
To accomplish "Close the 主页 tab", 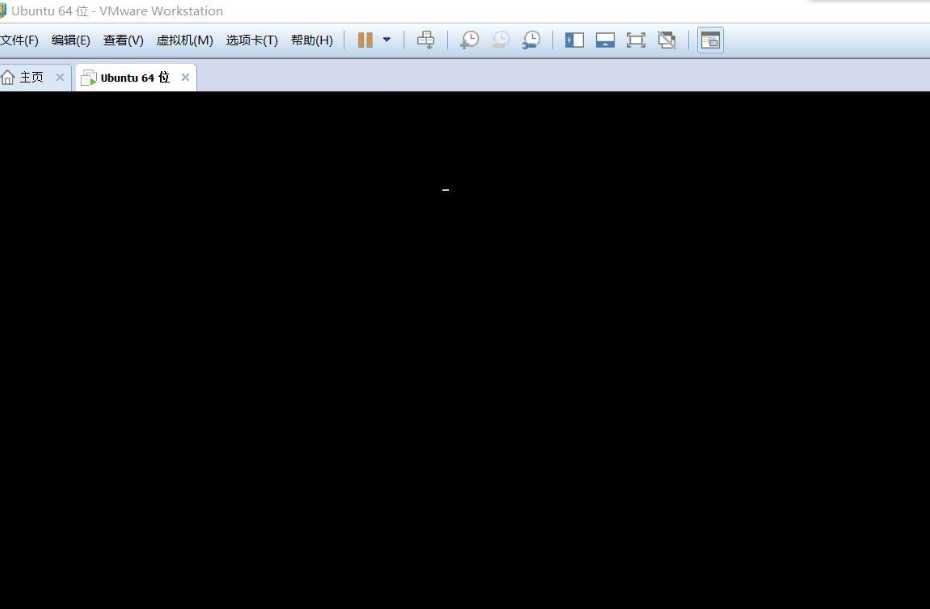I will 59,77.
